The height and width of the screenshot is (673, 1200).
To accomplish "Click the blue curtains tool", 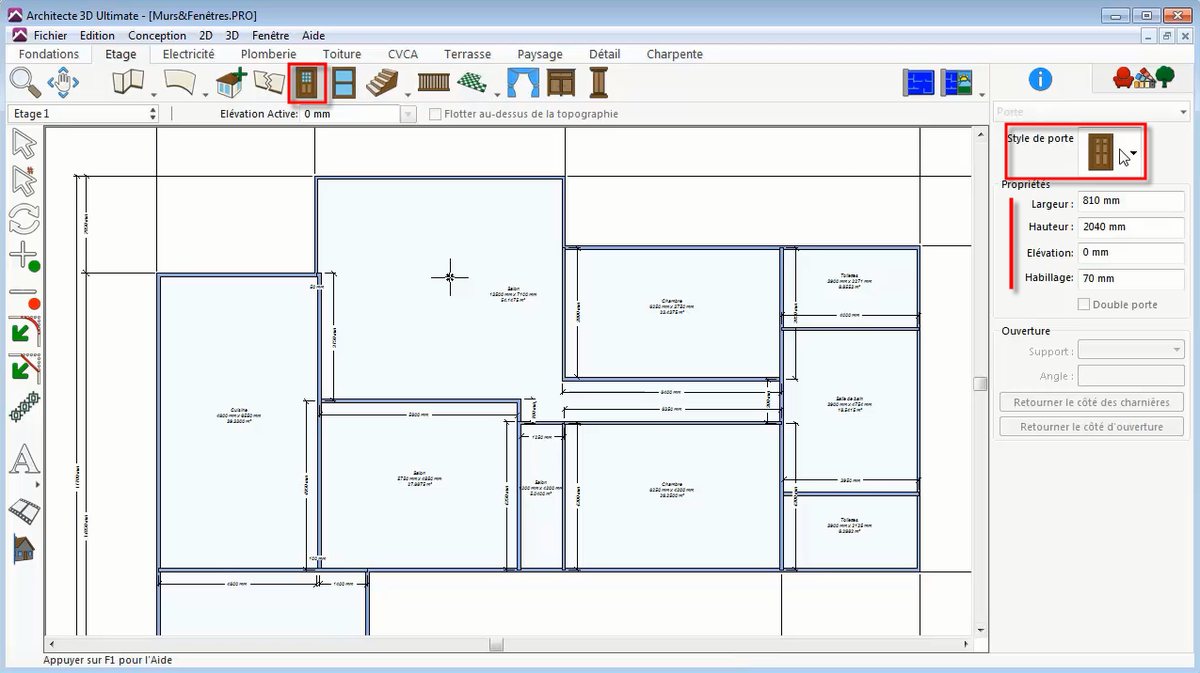I will [524, 82].
